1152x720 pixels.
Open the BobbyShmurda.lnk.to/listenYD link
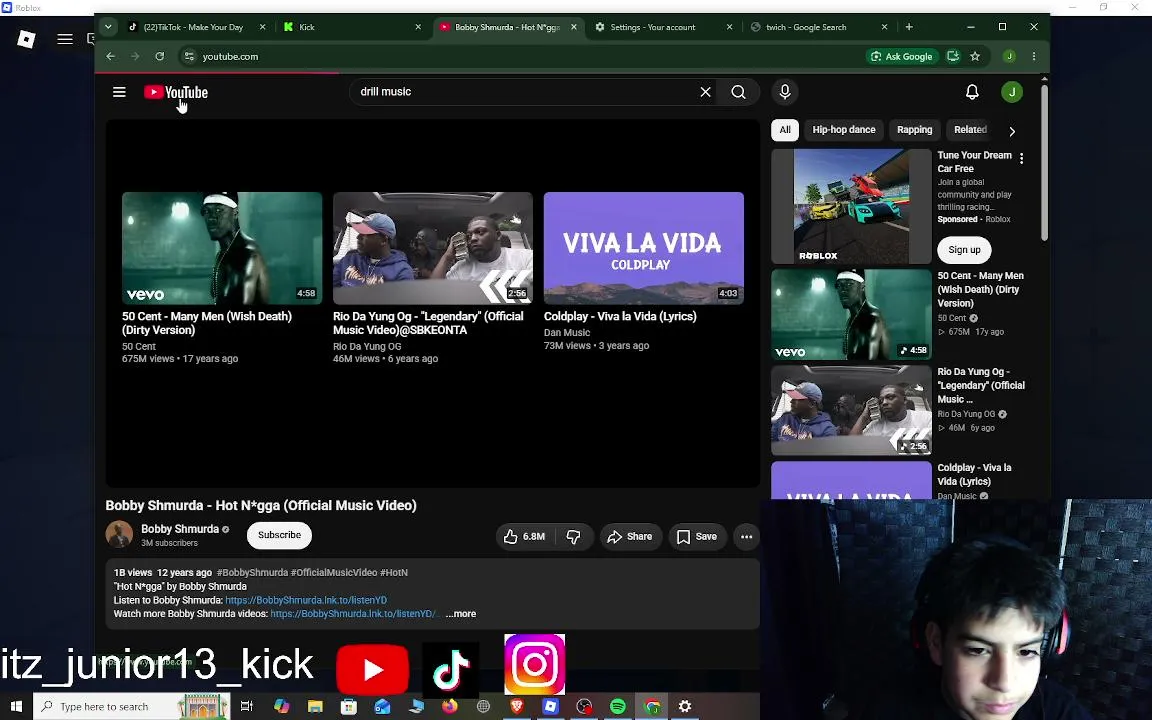[306, 600]
